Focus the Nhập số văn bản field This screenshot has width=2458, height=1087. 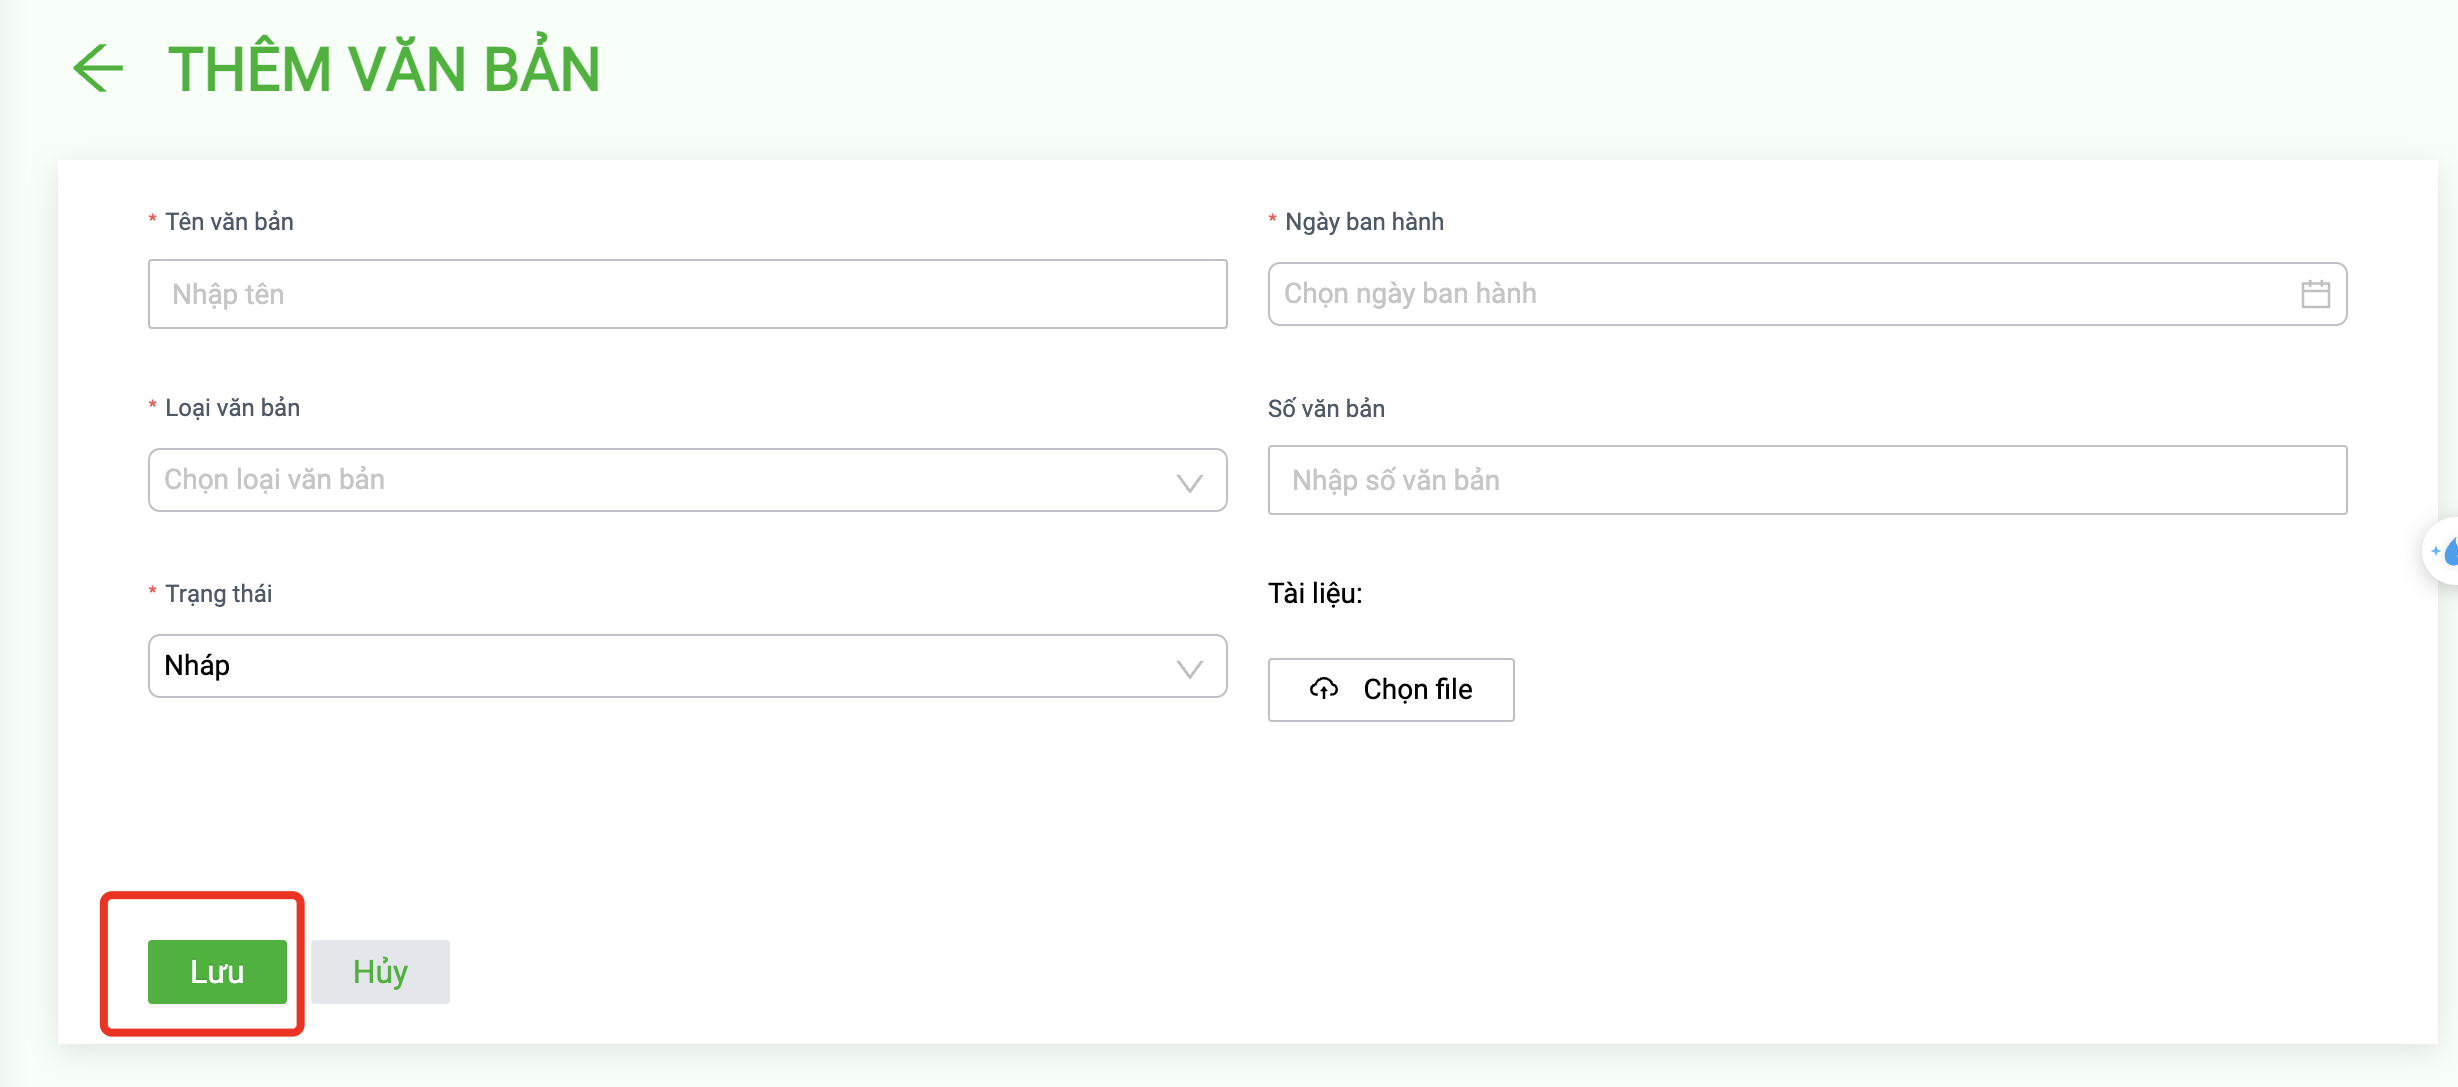1807,480
